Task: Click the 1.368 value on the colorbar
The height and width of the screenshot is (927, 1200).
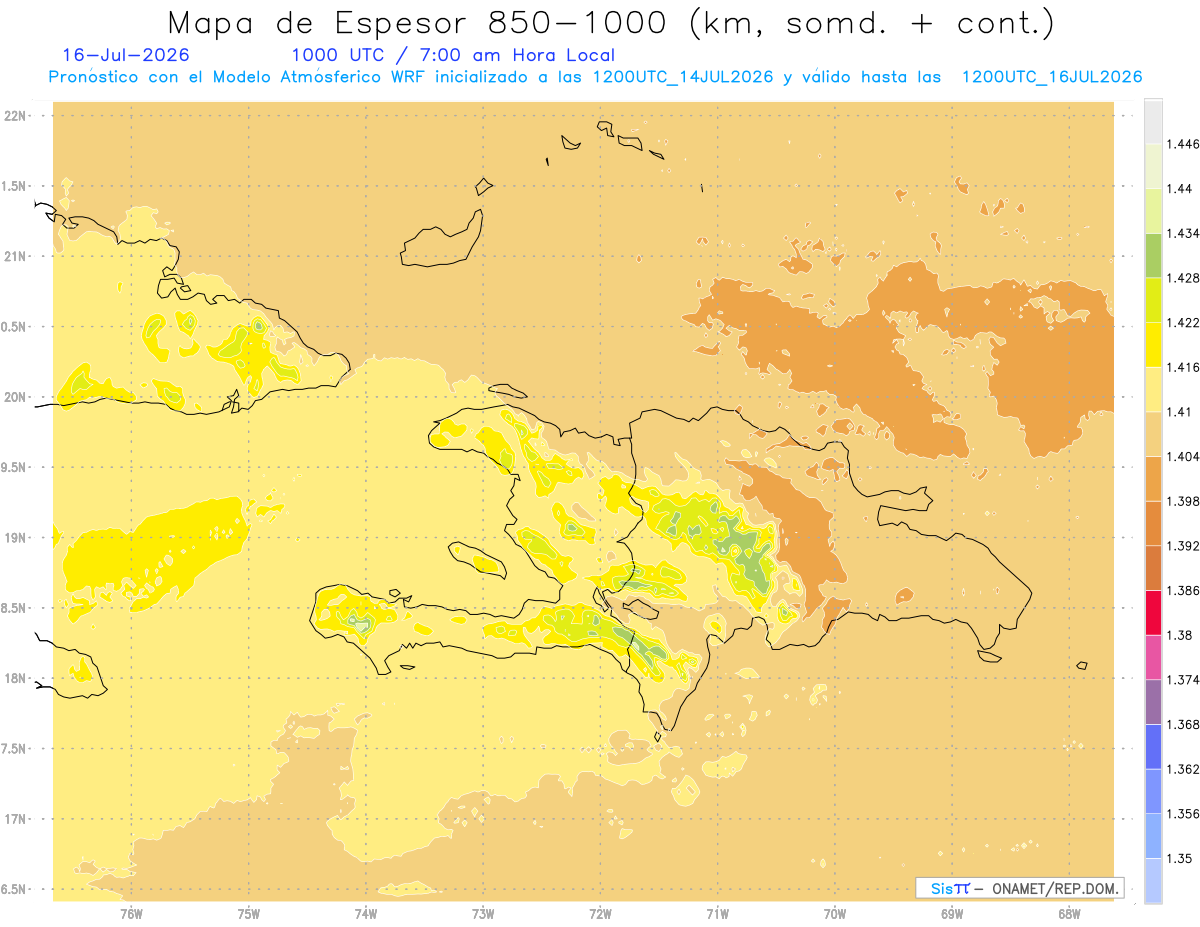Action: (x=1183, y=725)
